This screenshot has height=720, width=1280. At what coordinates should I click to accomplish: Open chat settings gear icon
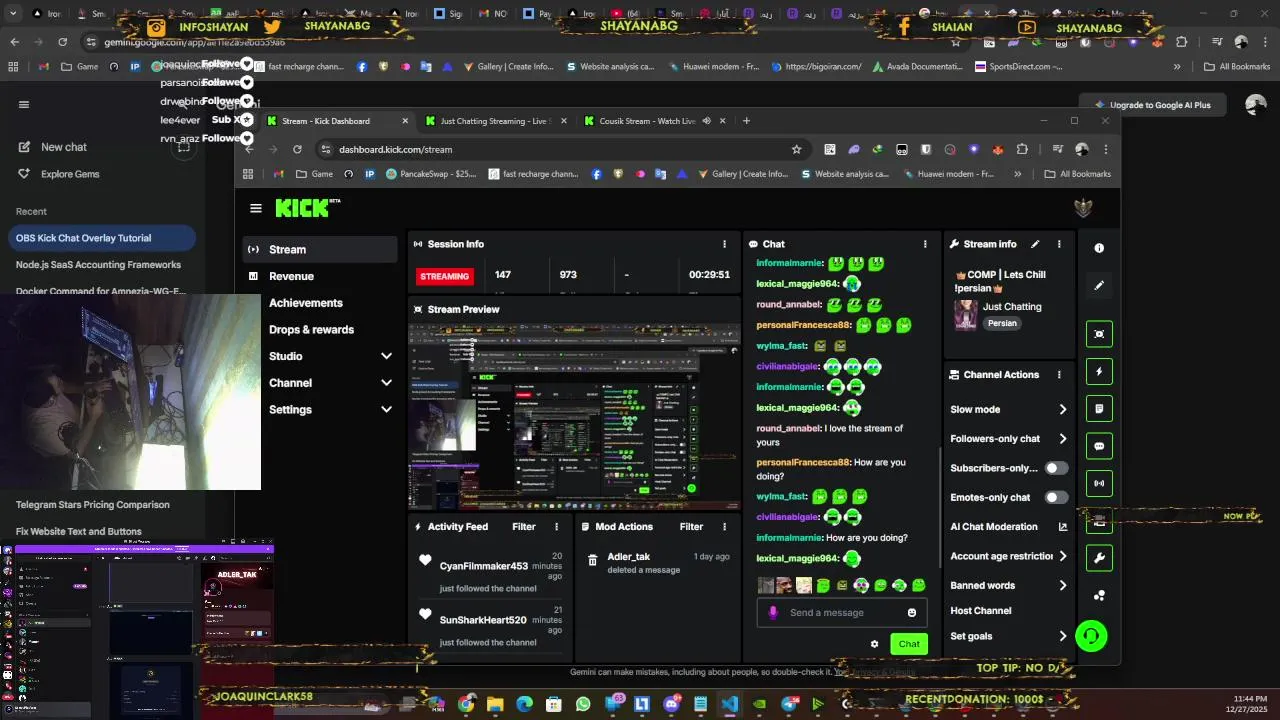[874, 644]
